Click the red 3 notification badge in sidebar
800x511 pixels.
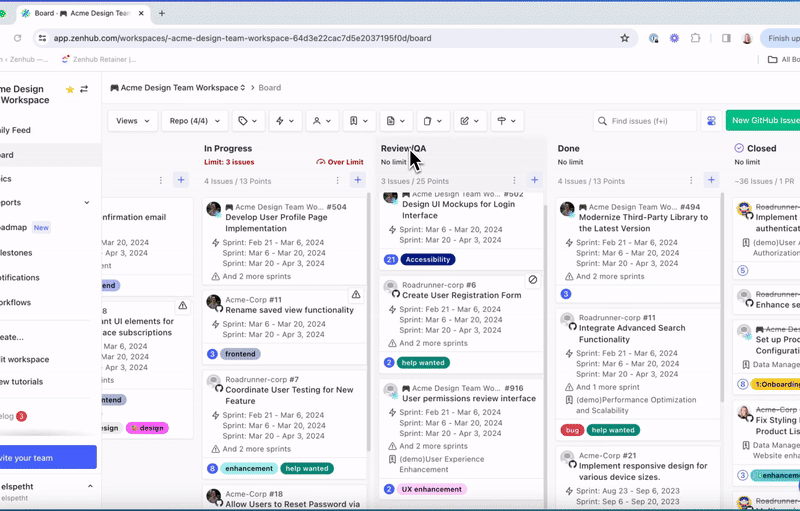pos(21,416)
